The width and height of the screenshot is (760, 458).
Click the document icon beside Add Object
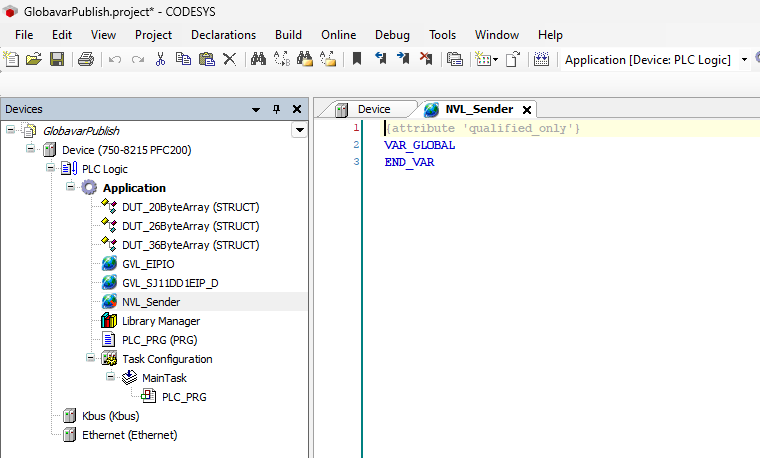tap(512, 59)
